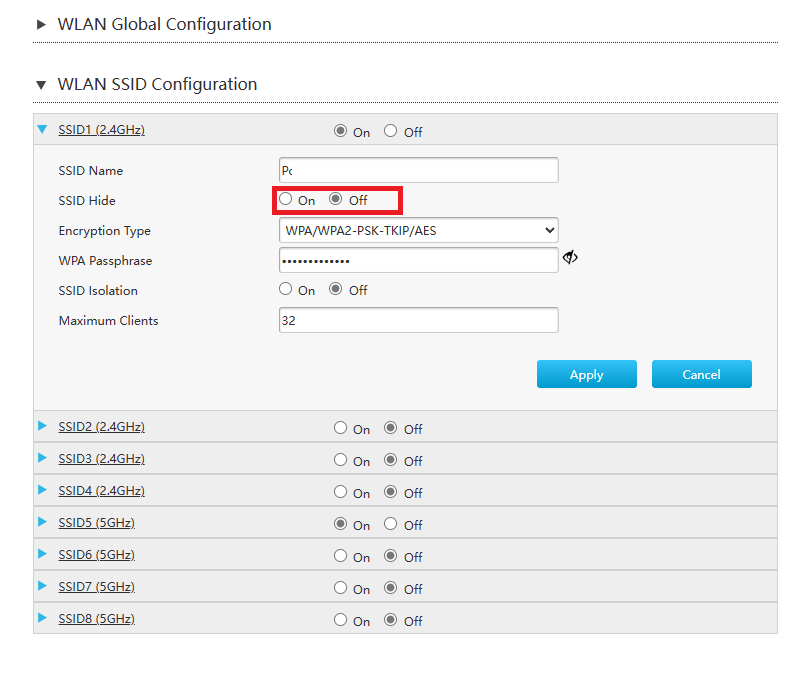
Task: Open the SSID5 (5GHz) link
Action: point(96,523)
